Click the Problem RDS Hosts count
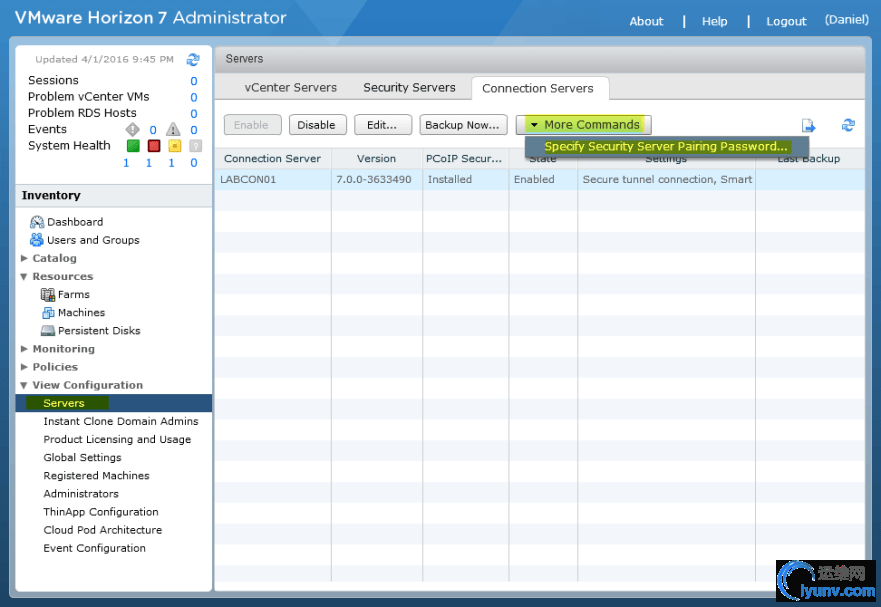The height and width of the screenshot is (607, 881). 194,114
